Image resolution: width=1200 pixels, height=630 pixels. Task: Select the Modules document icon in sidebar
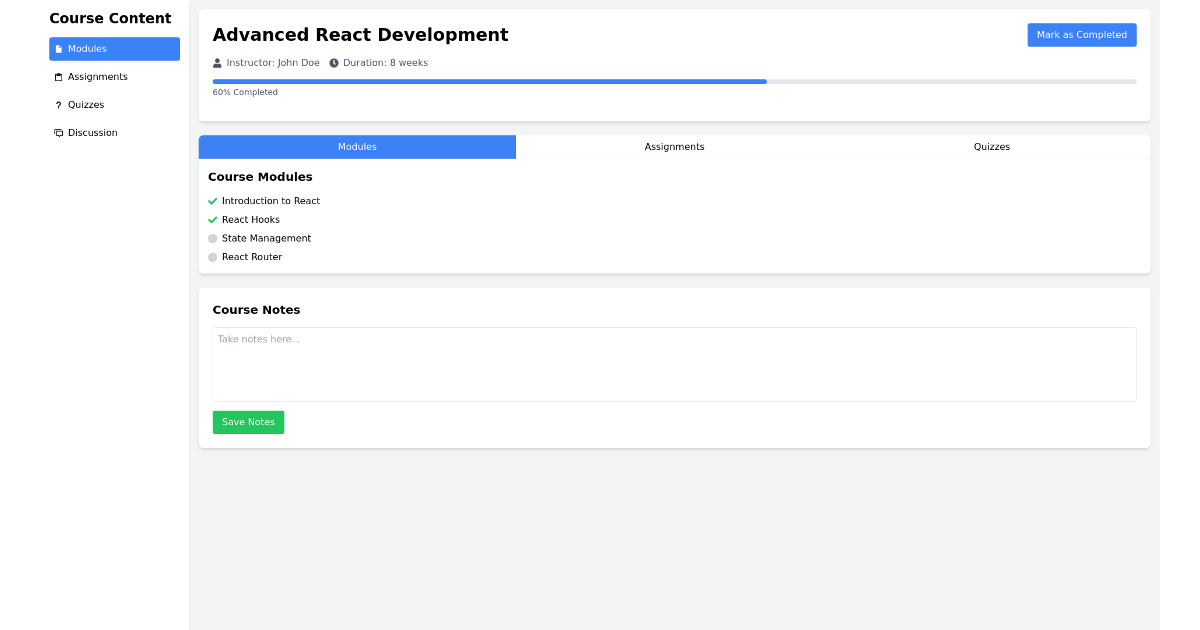[57, 48]
